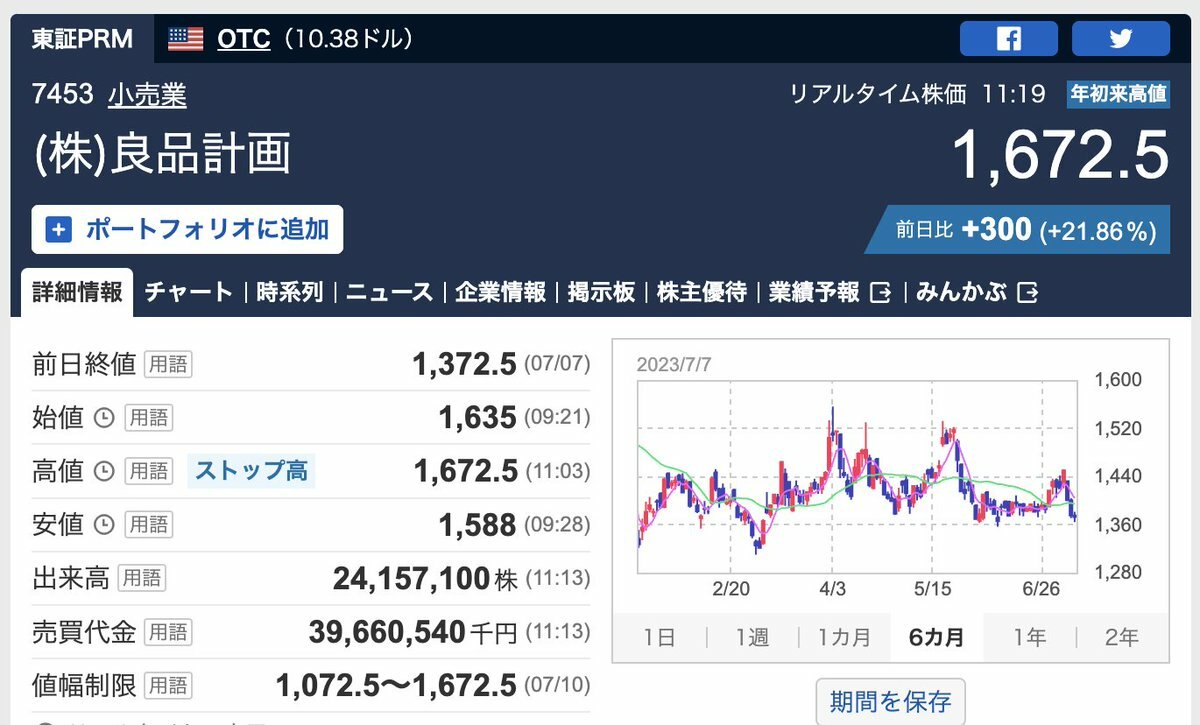
Task: Open the 用語 glossary for 出来高
Action: tap(141, 578)
